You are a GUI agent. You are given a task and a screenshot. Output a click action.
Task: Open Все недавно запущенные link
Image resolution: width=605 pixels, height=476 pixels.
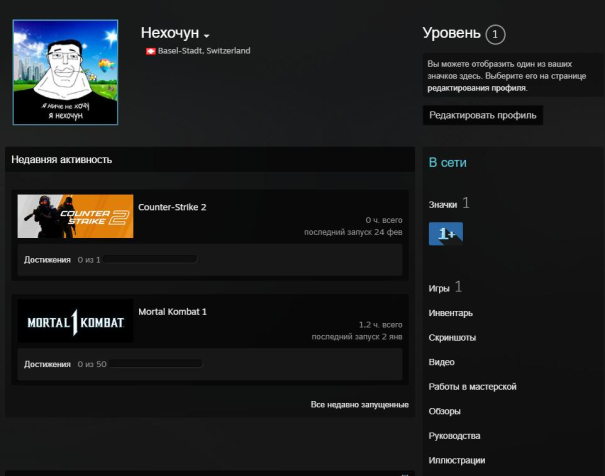click(359, 405)
